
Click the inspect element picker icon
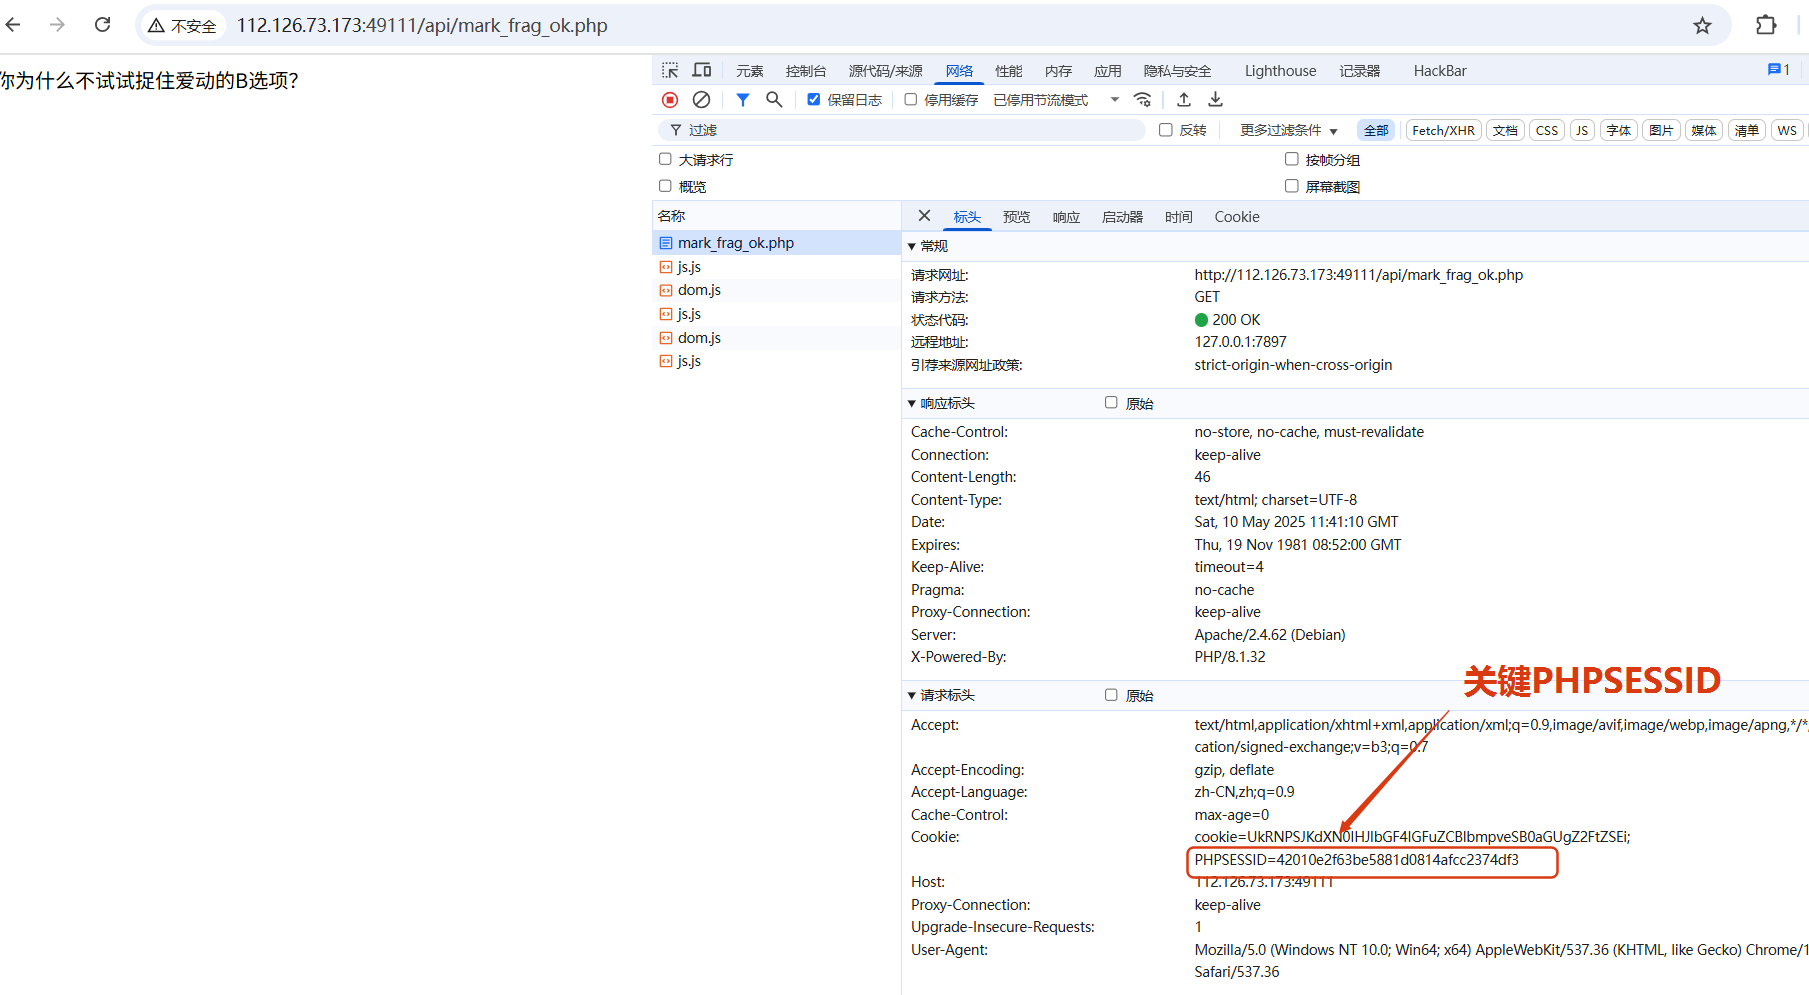point(670,70)
